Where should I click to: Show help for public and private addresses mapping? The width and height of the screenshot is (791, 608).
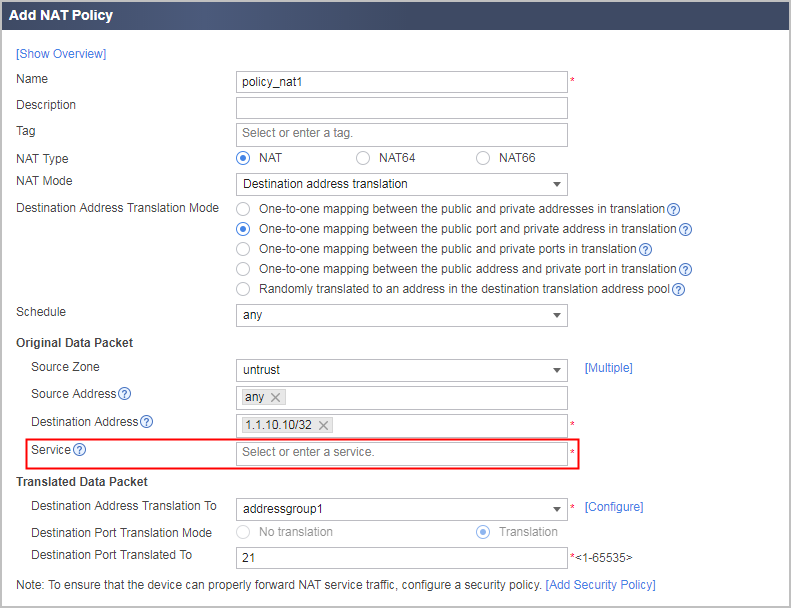(x=673, y=209)
